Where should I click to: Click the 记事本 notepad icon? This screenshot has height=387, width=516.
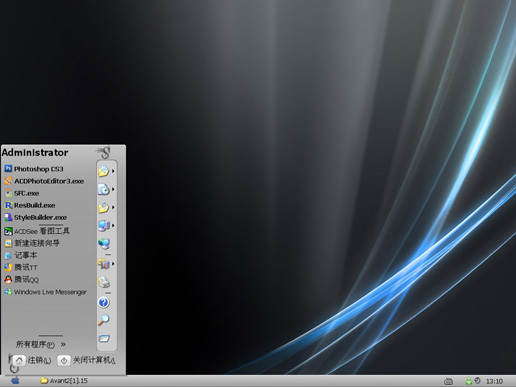(8, 255)
